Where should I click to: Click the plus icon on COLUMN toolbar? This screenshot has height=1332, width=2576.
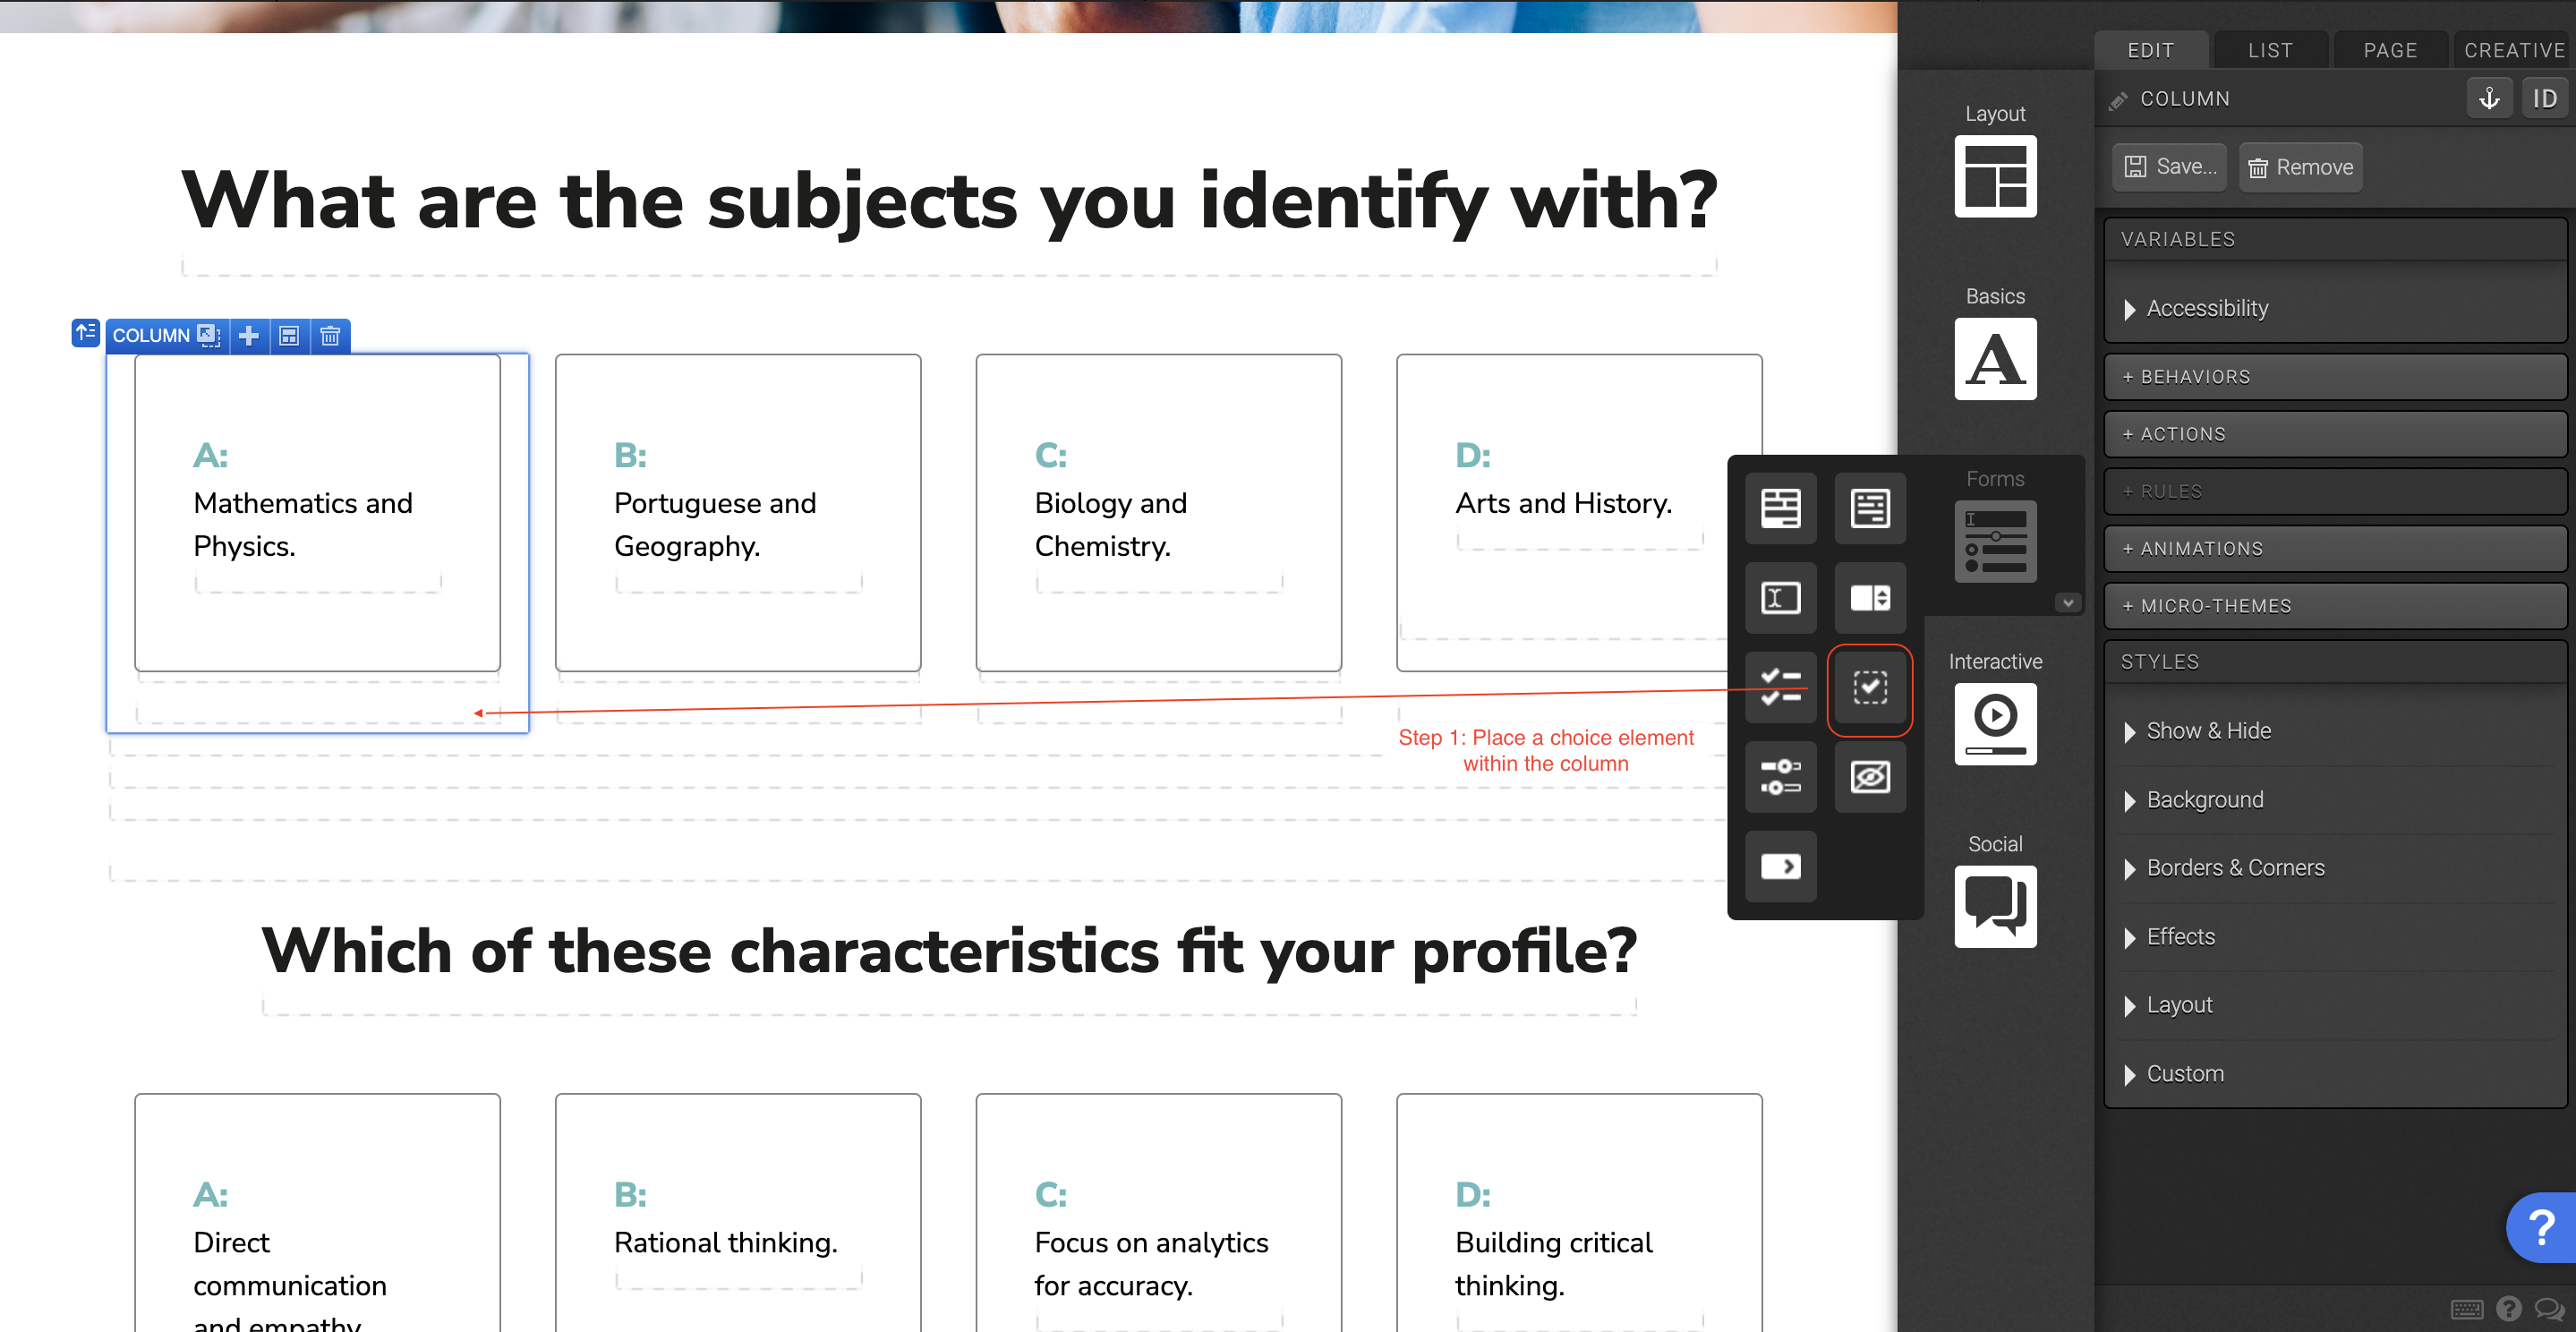249,336
